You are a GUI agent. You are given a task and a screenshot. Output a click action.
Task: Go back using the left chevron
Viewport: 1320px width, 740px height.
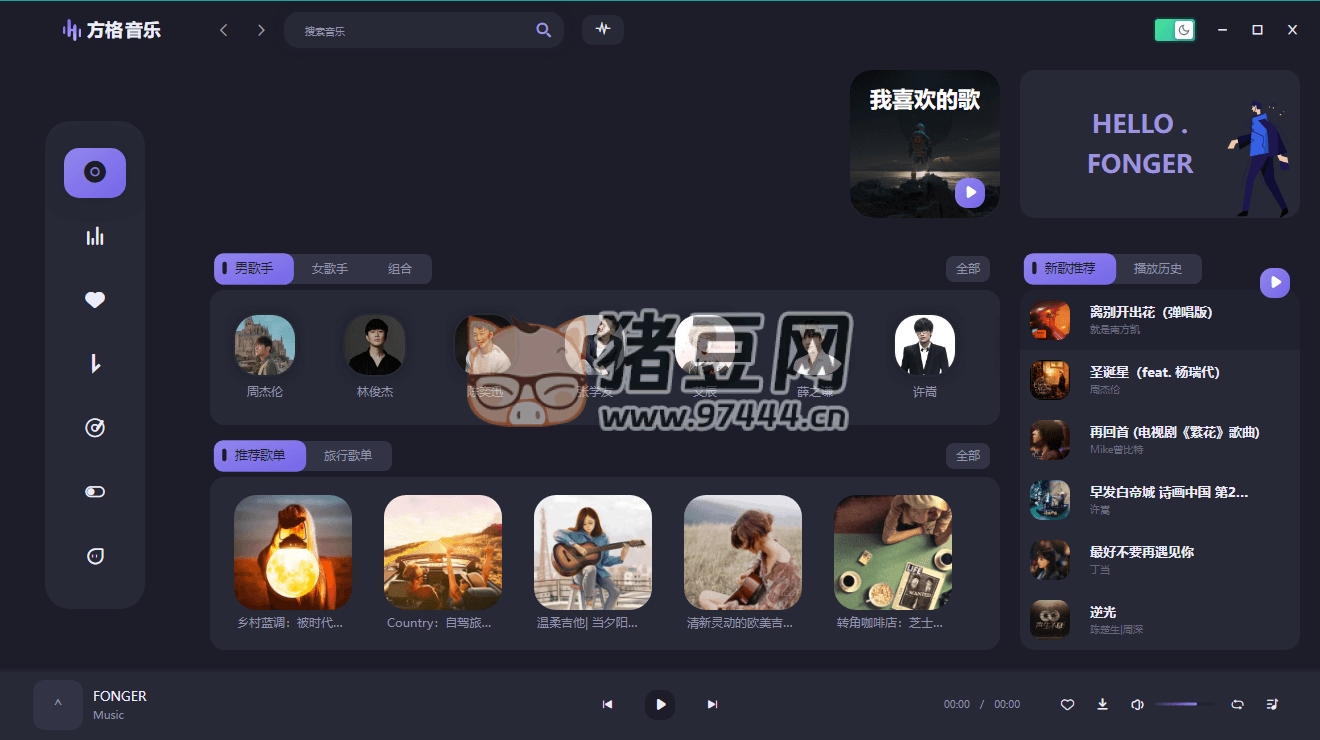pyautogui.click(x=224, y=30)
